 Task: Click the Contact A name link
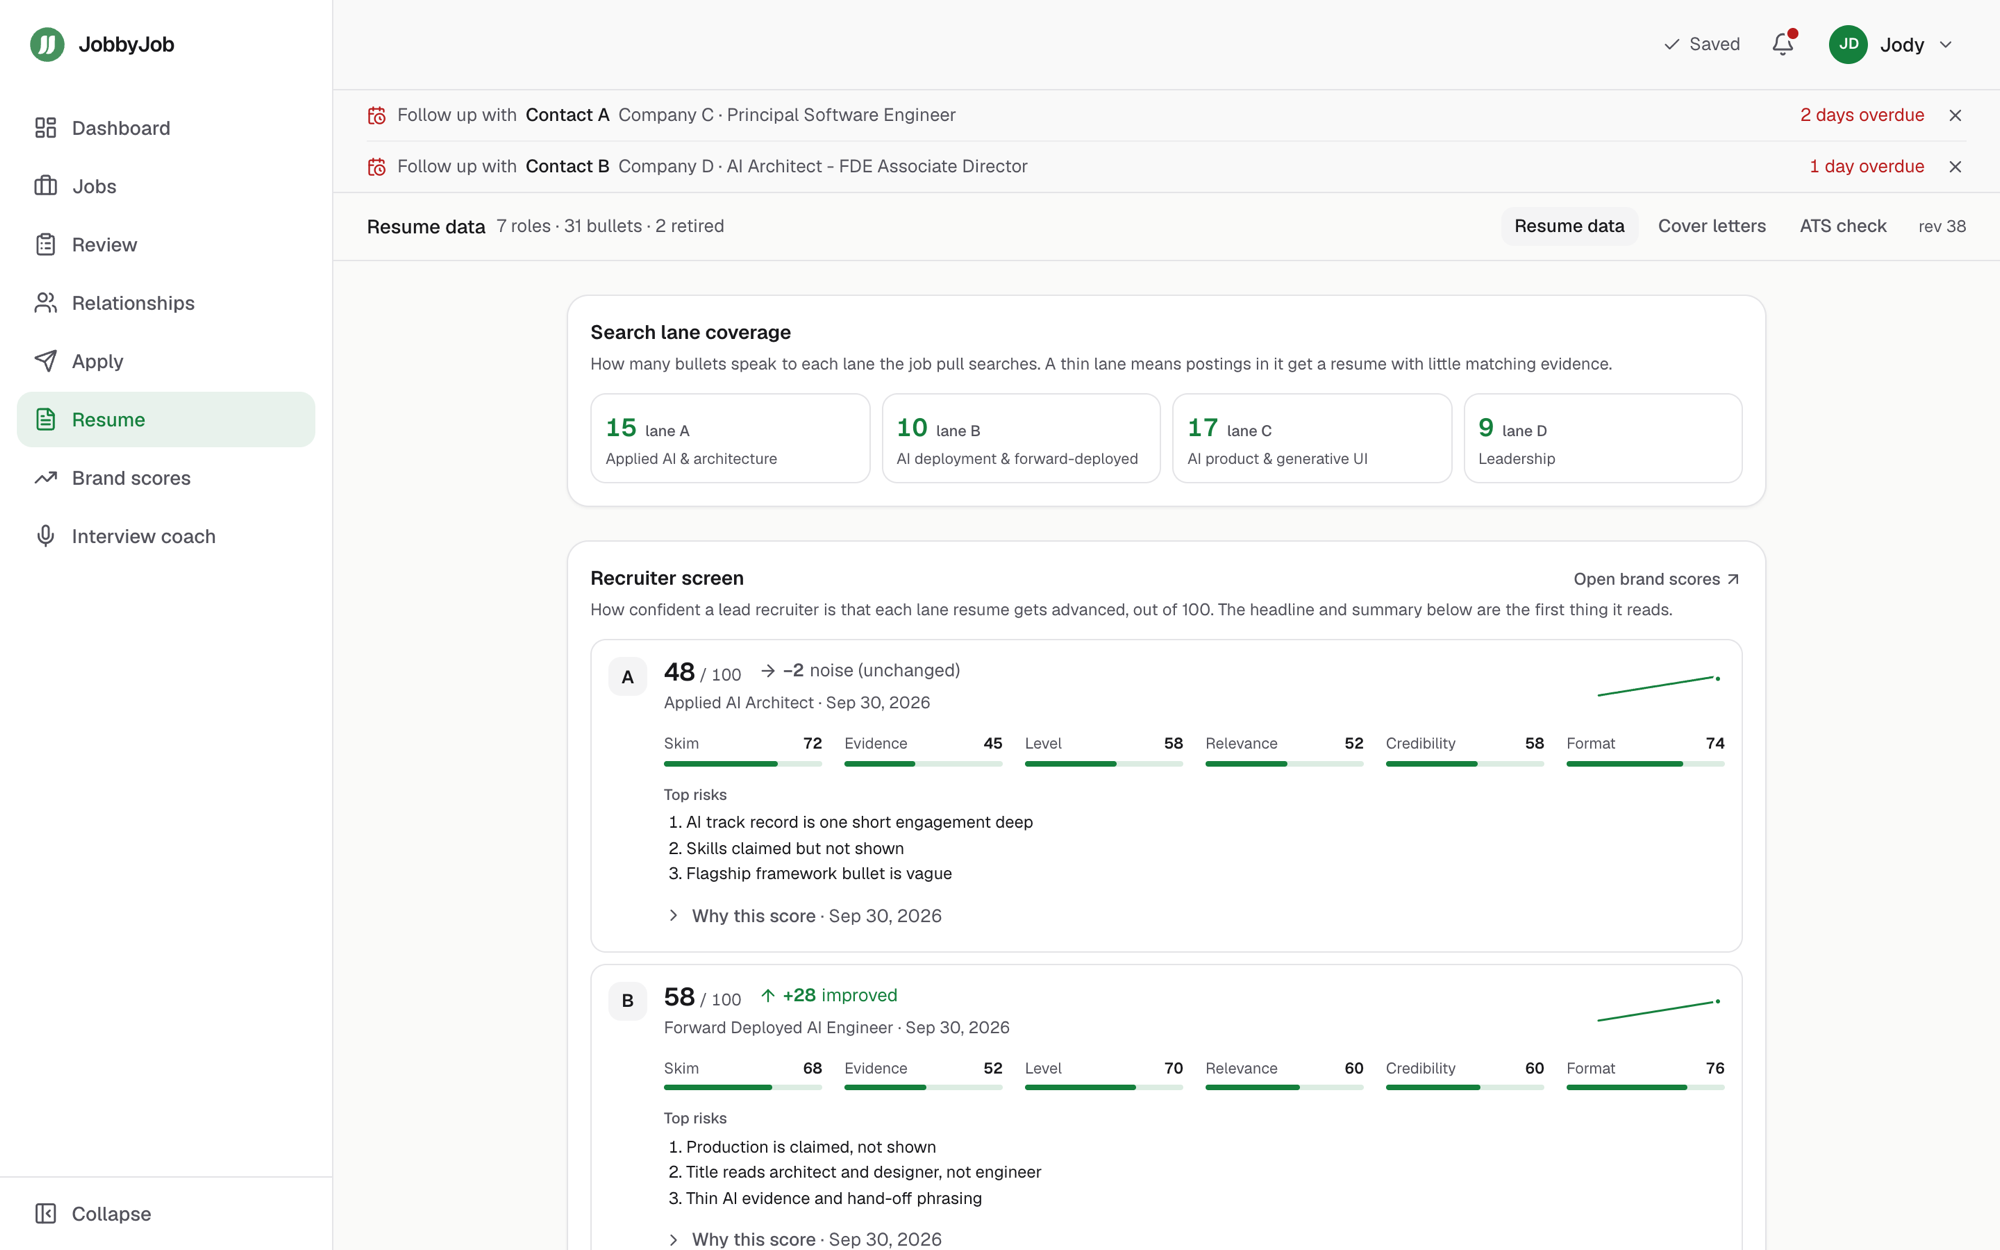pyautogui.click(x=567, y=115)
